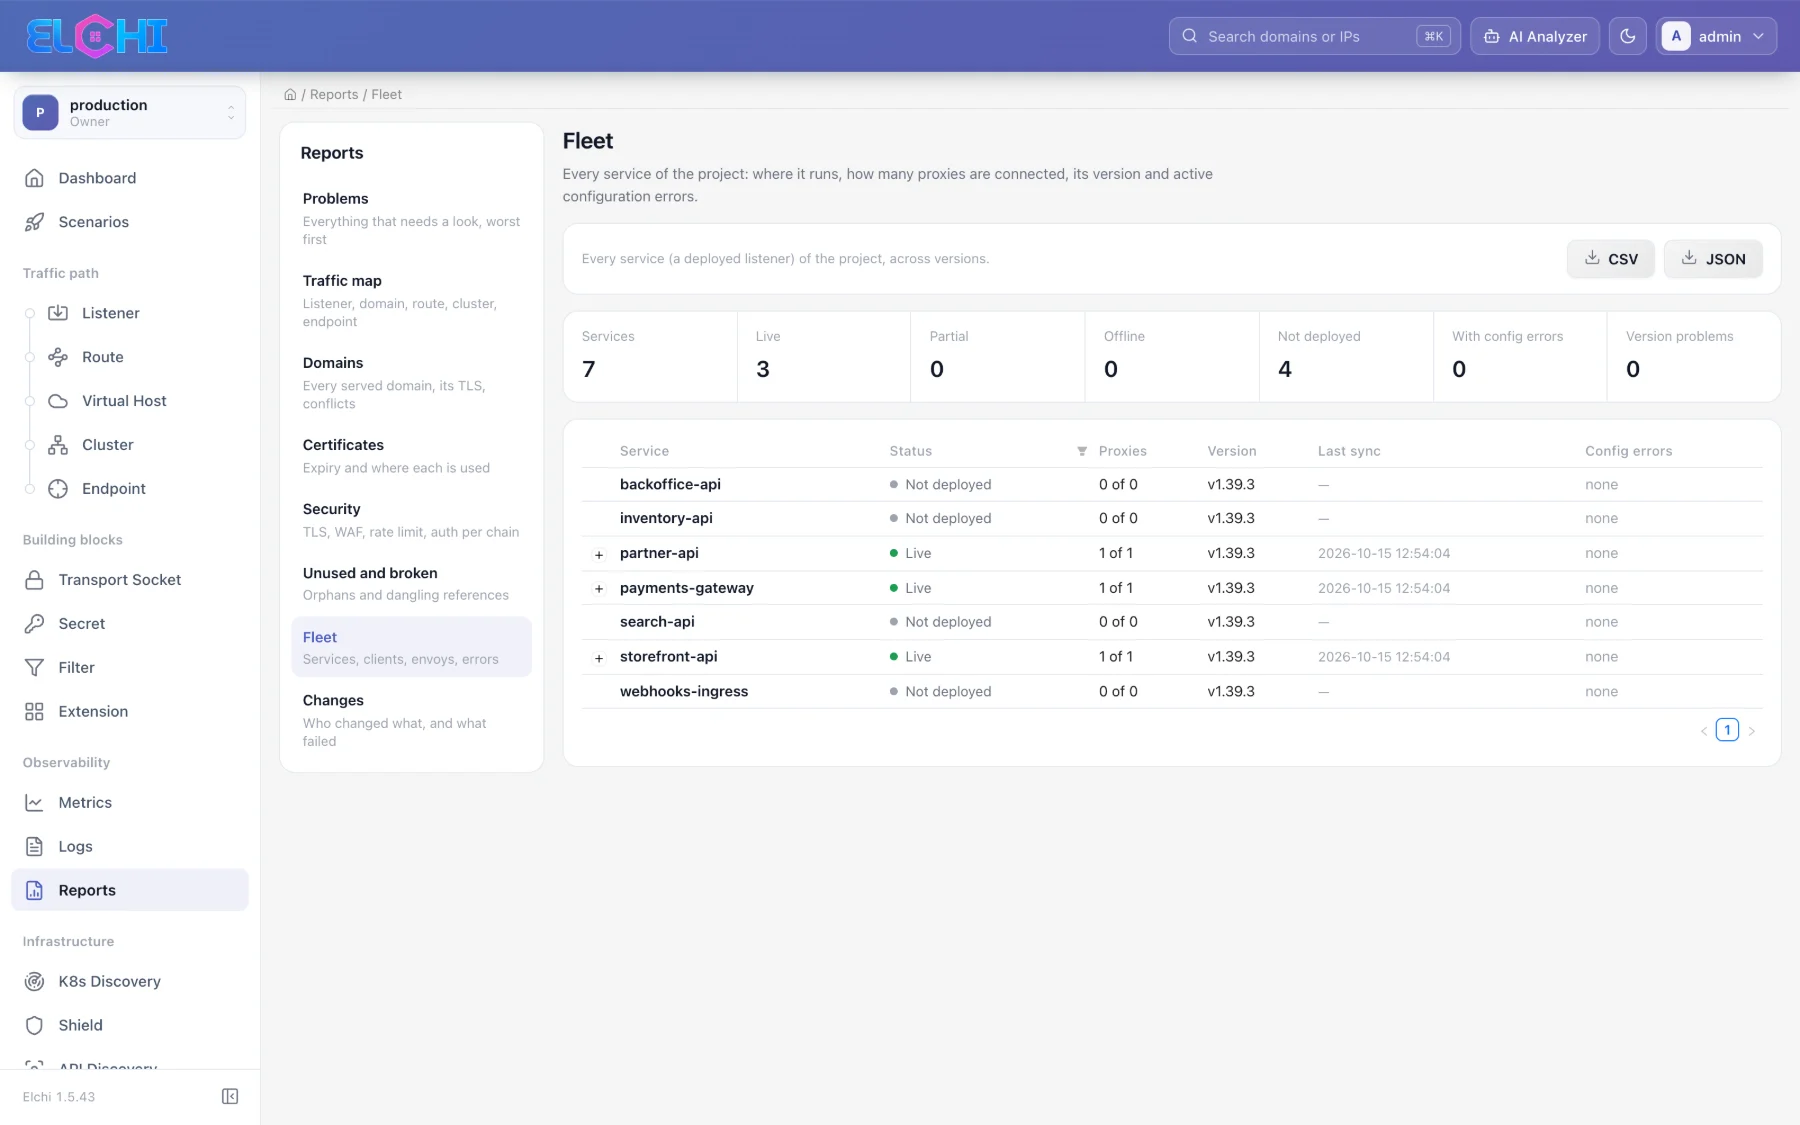
Task: Expand the payments-gateway row
Action: pos(599,589)
